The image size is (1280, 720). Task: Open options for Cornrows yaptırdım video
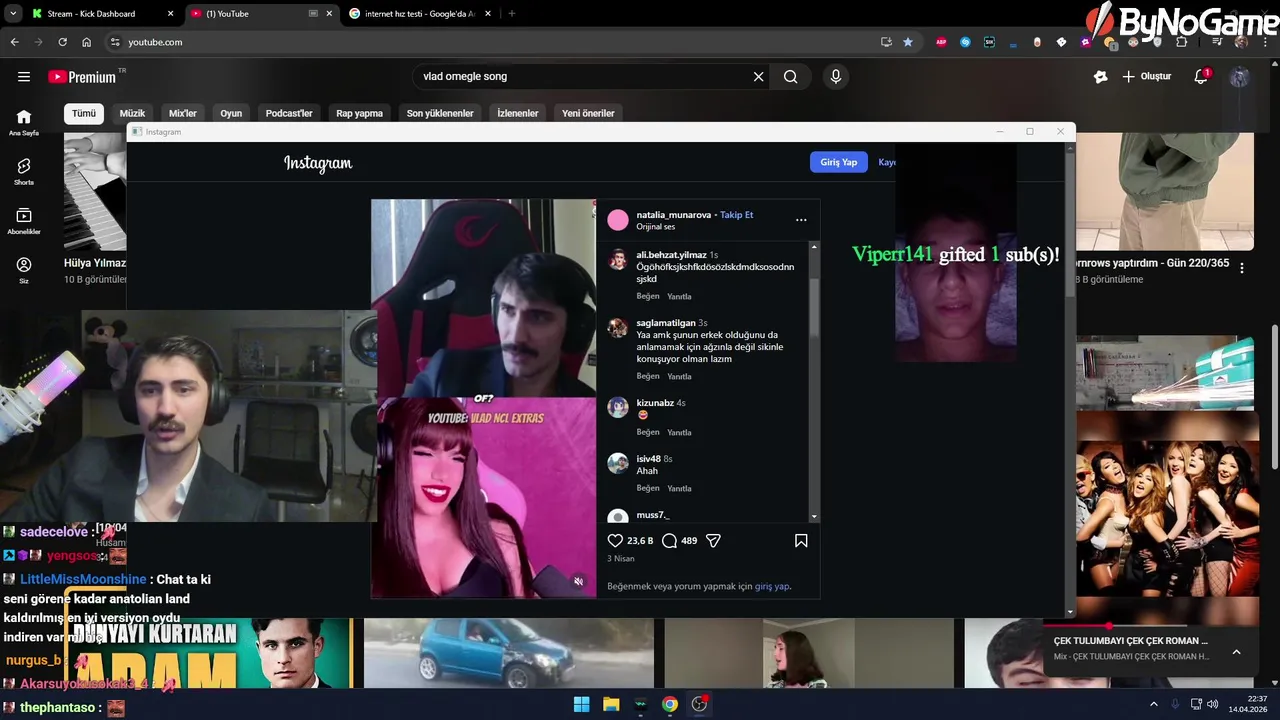[x=1242, y=268]
